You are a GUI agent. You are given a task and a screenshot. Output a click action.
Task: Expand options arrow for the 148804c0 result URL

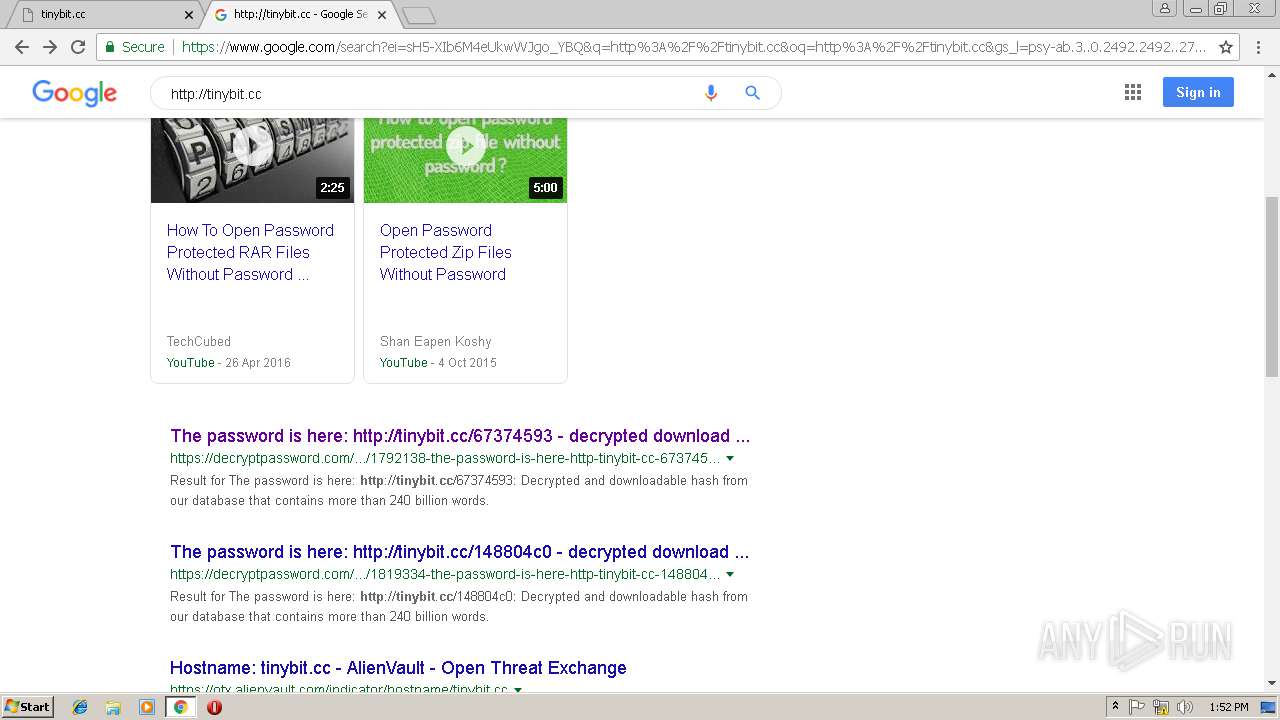(x=730, y=575)
